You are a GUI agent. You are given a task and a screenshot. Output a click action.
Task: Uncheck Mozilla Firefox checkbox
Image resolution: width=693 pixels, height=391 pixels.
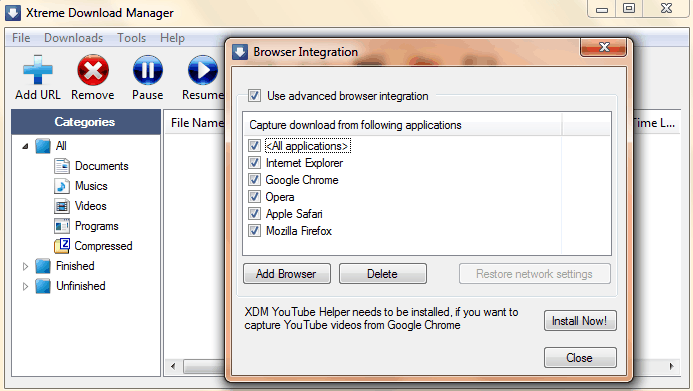pos(254,230)
